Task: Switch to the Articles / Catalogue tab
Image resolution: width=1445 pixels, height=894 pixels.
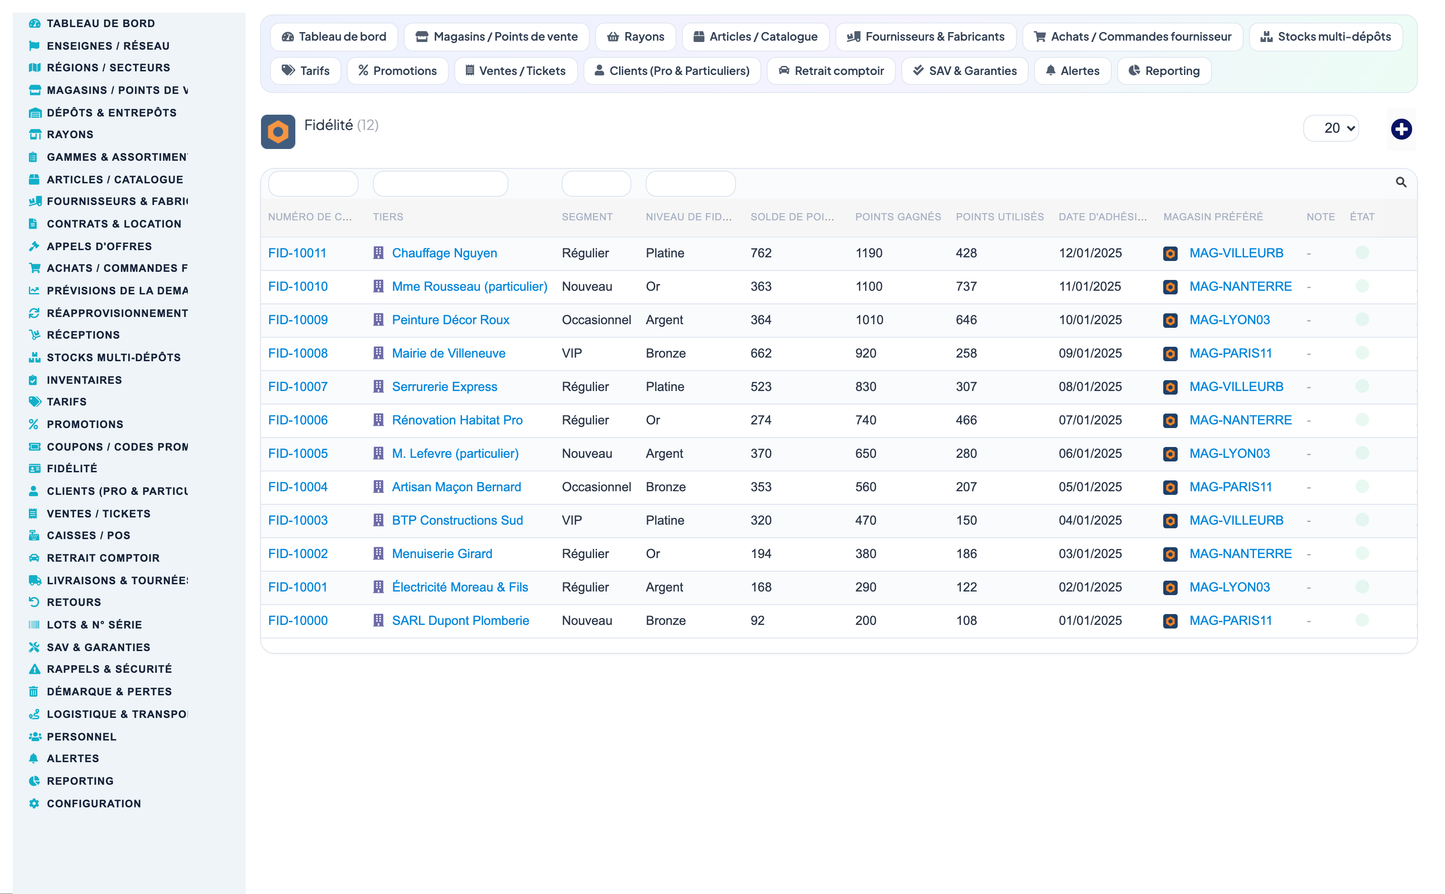Action: [755, 37]
